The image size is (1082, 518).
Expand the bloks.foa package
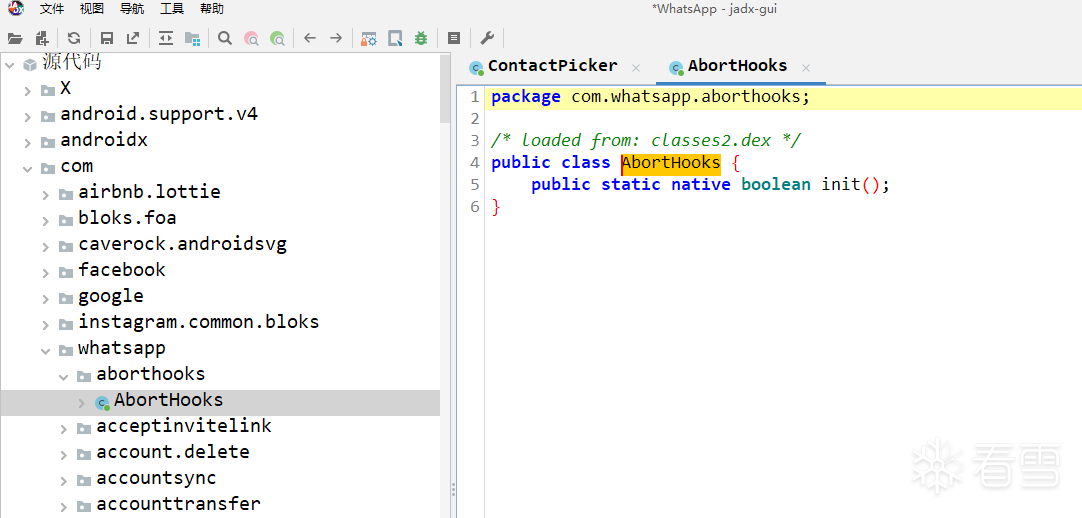click(x=46, y=221)
